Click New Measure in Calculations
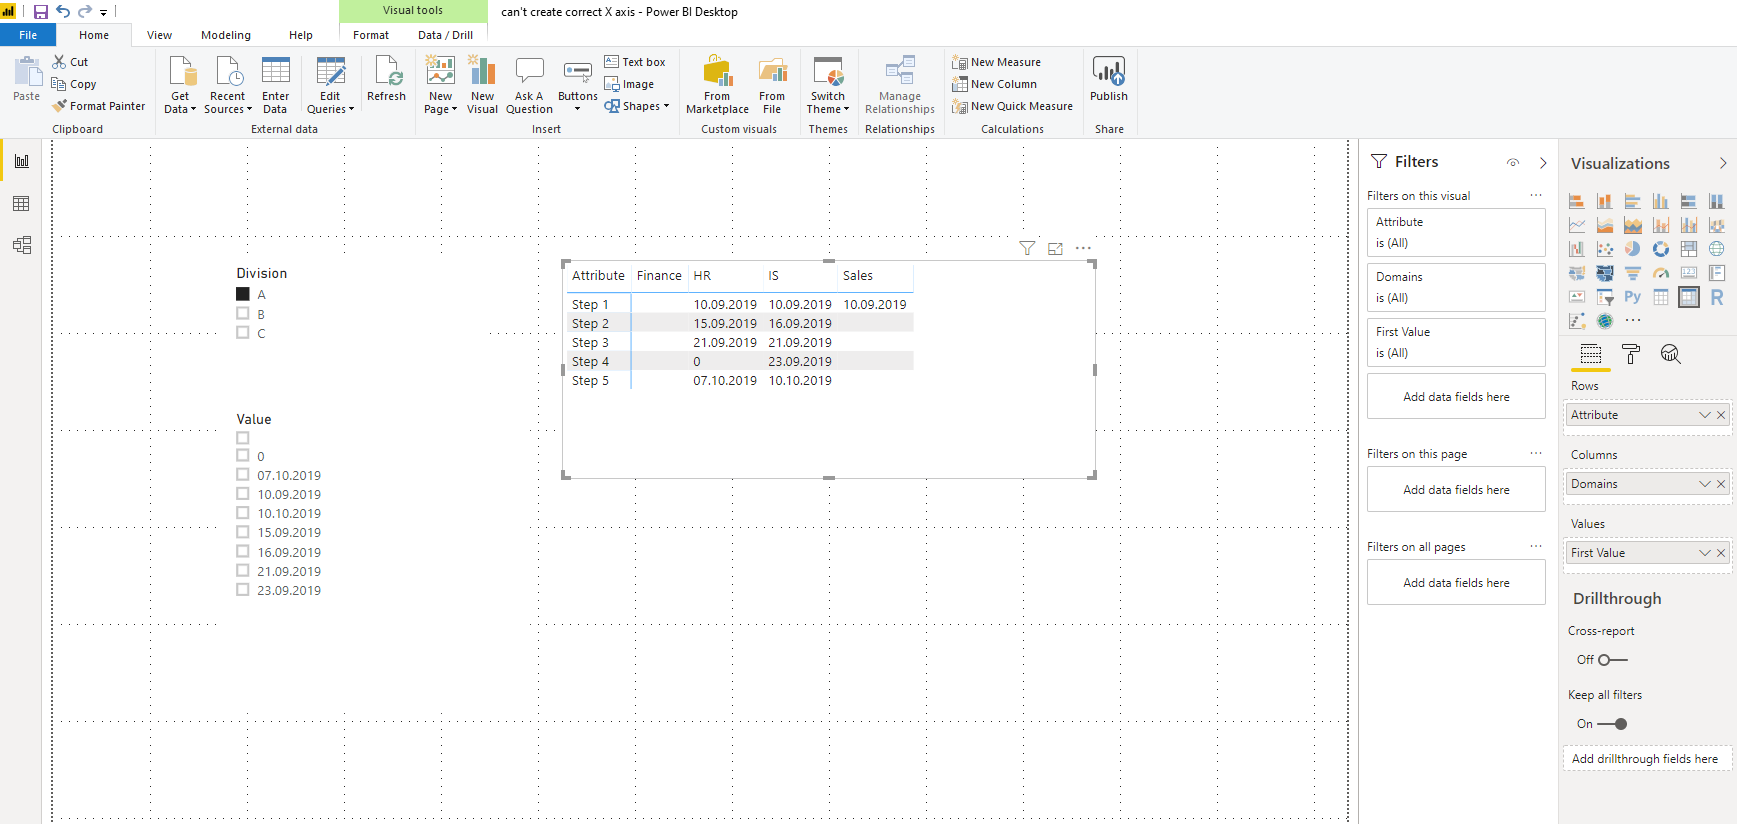Image resolution: width=1737 pixels, height=824 pixels. [x=996, y=62]
